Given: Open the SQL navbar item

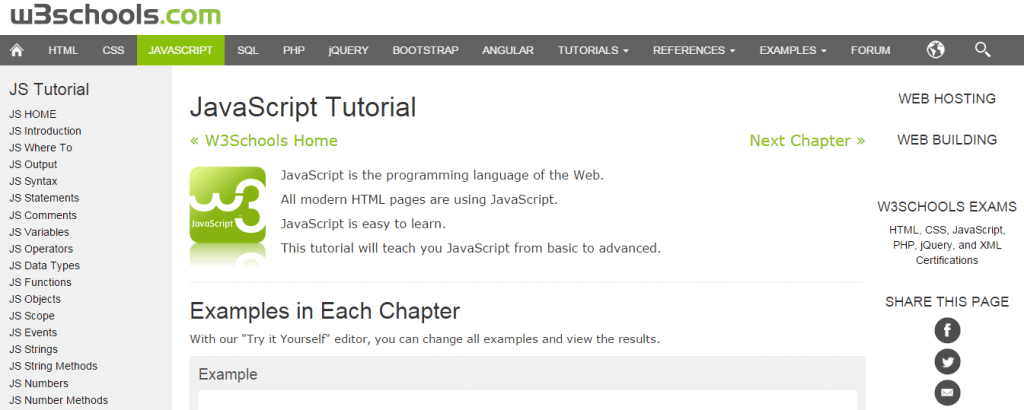Looking at the screenshot, I should pyautogui.click(x=248, y=50).
